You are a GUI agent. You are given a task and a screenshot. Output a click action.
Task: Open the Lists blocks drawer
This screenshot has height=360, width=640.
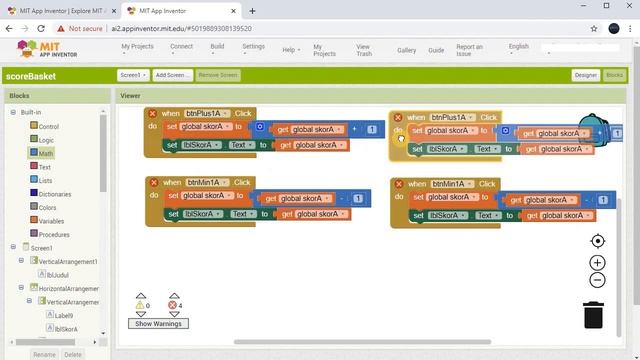[x=41, y=180]
